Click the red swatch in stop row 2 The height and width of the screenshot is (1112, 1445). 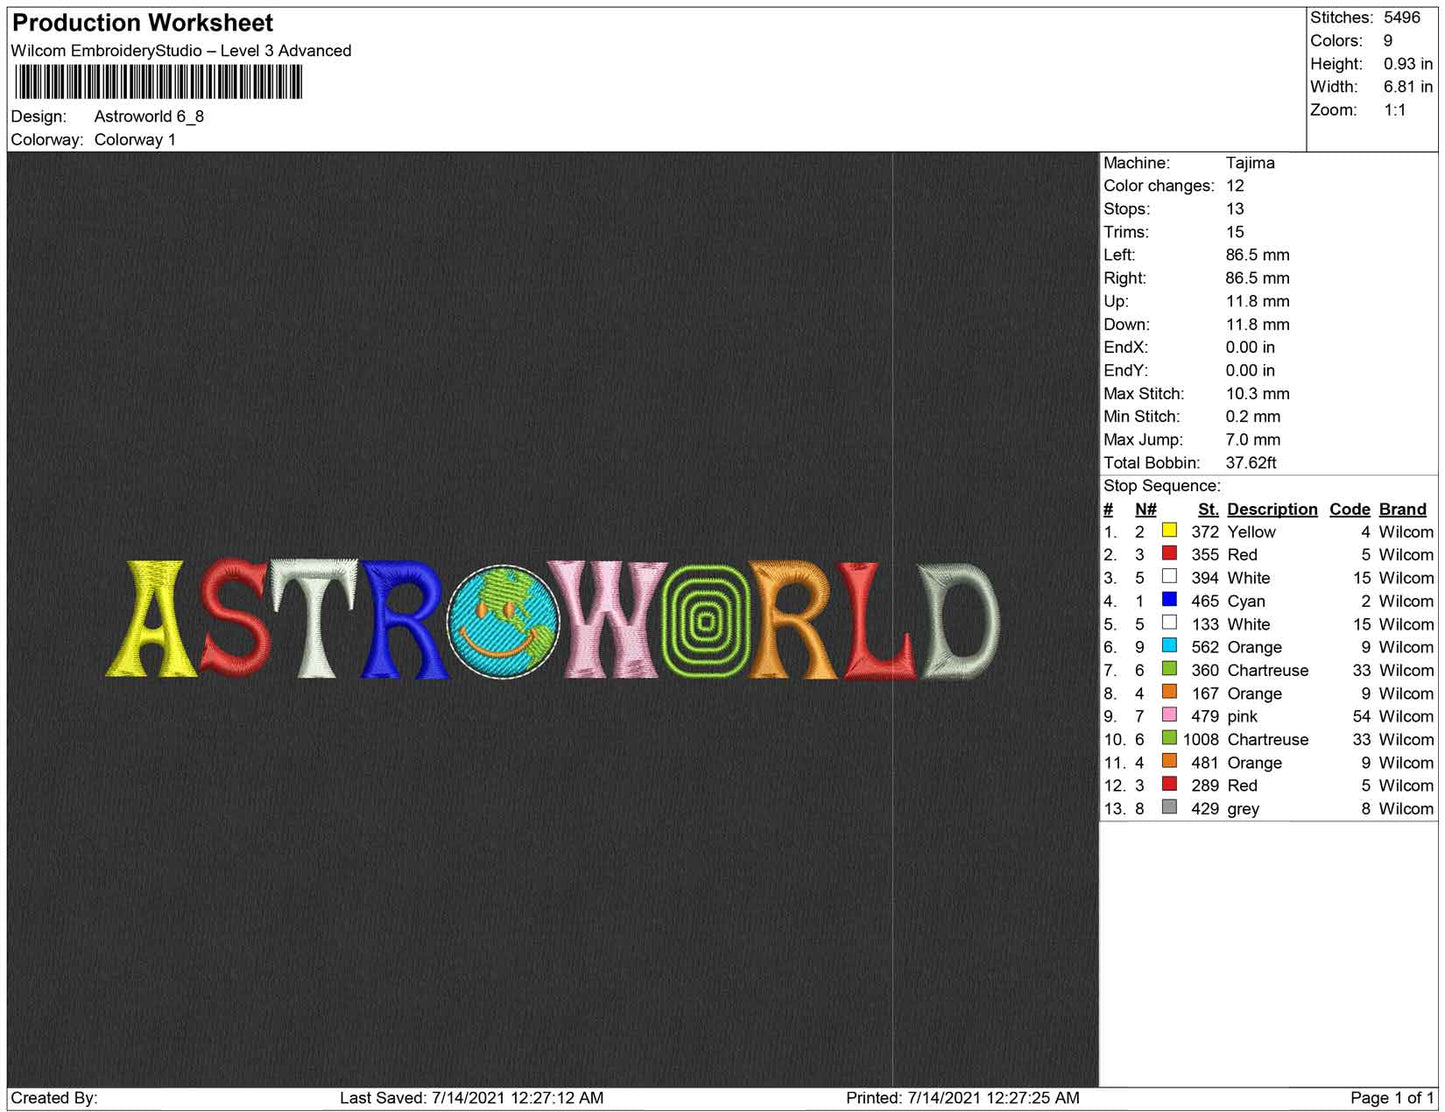(1169, 554)
